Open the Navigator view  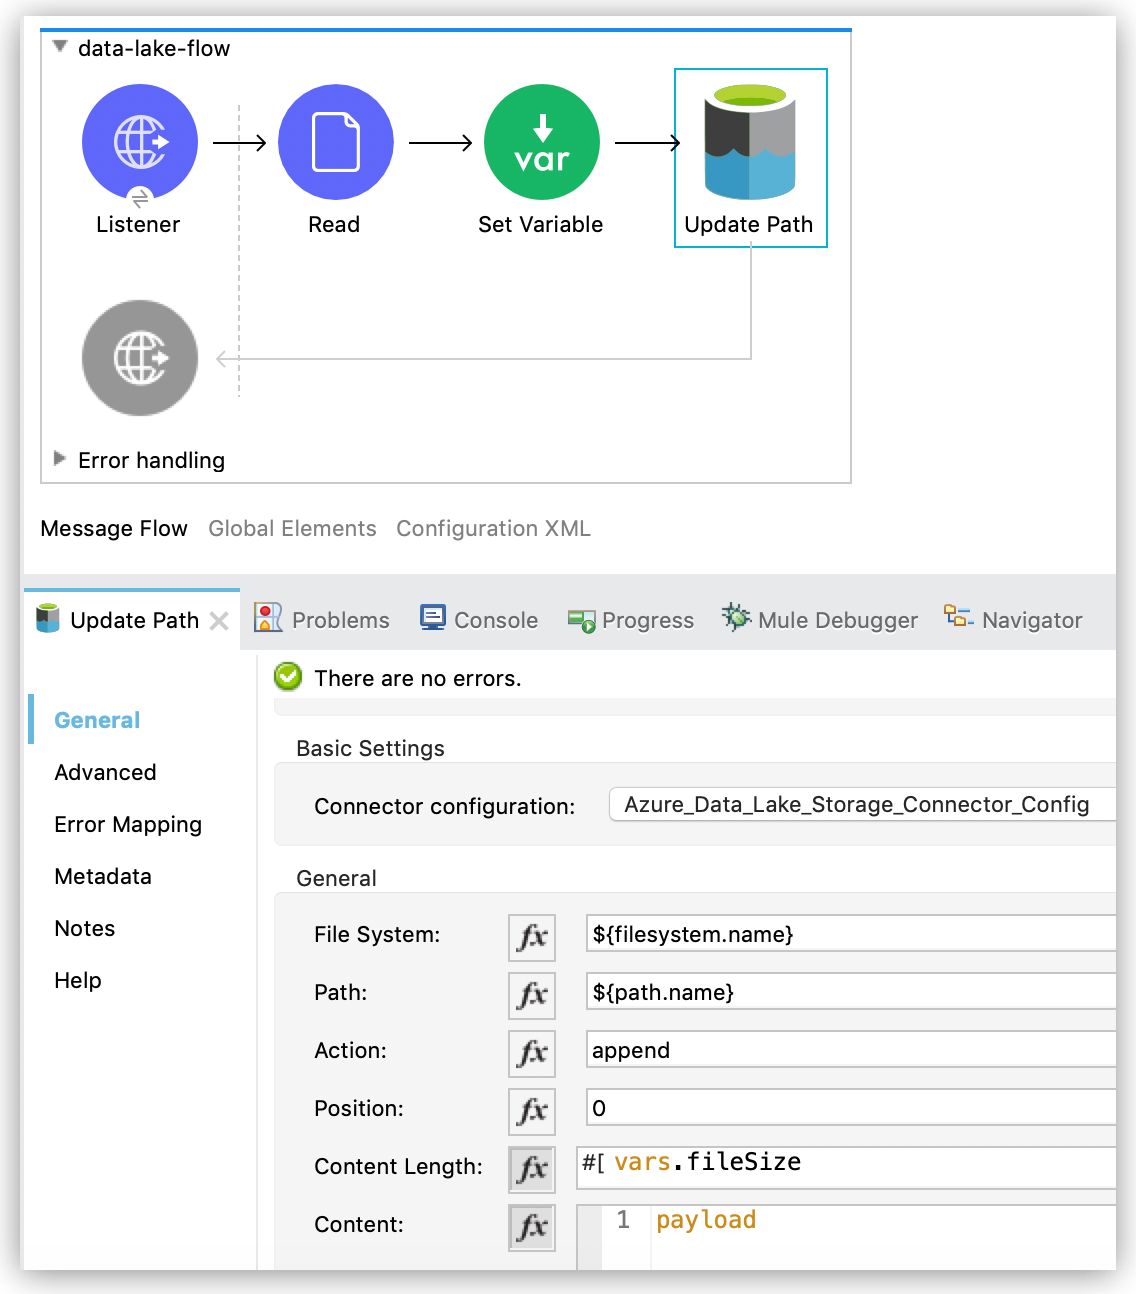point(1013,620)
